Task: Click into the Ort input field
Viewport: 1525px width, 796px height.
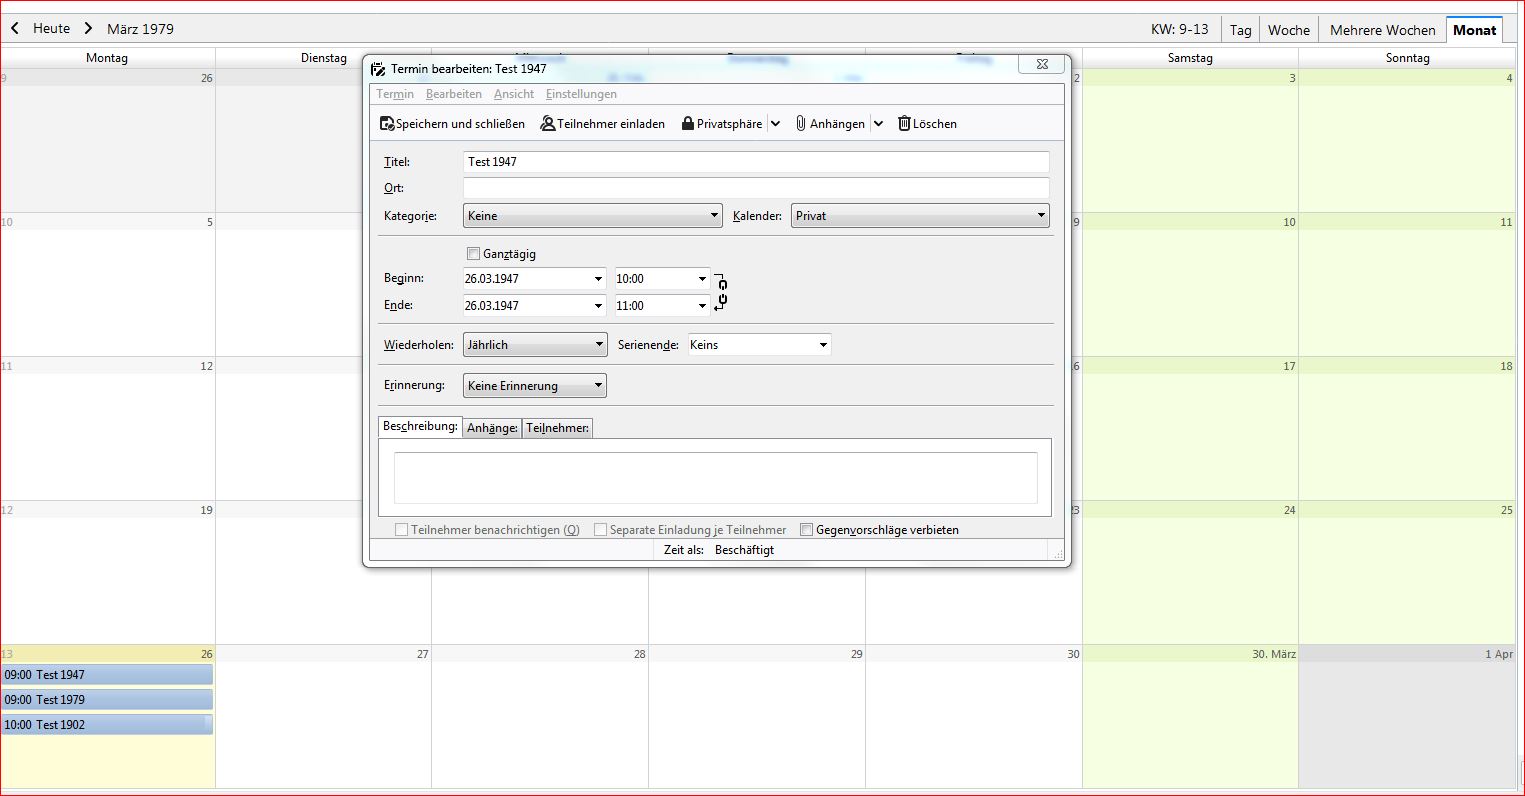Action: (756, 188)
